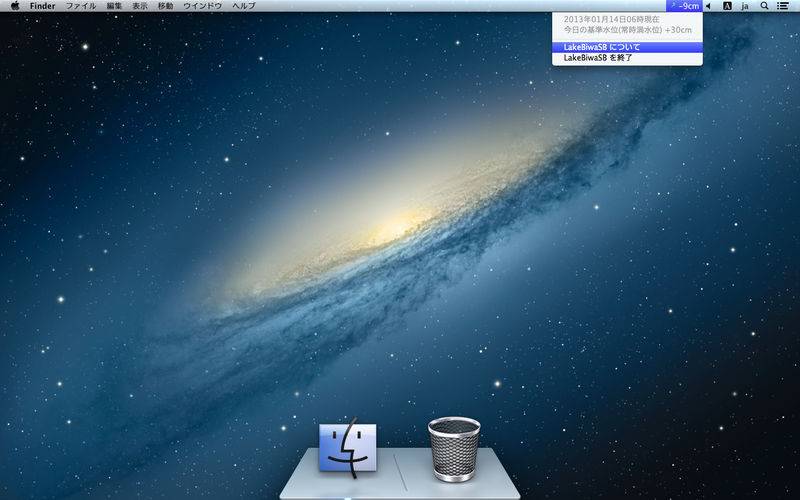
Task: Open the 編集 menu
Action: pyautogui.click(x=114, y=6)
